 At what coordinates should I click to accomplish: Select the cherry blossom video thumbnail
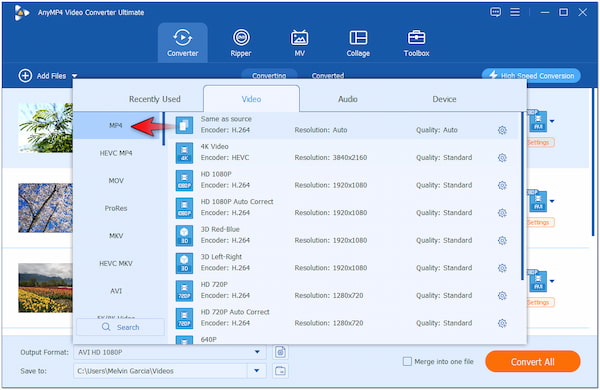(x=45, y=208)
